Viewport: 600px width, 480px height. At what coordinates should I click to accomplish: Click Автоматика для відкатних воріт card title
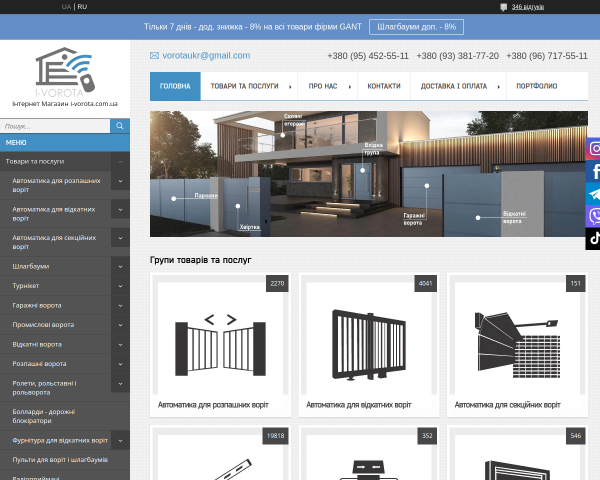coord(359,405)
